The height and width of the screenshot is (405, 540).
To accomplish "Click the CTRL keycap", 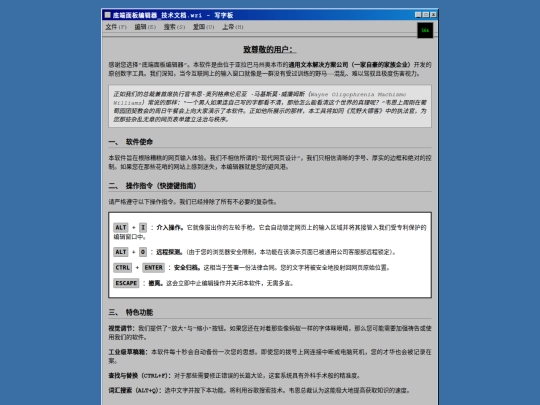I will tap(123, 267).
